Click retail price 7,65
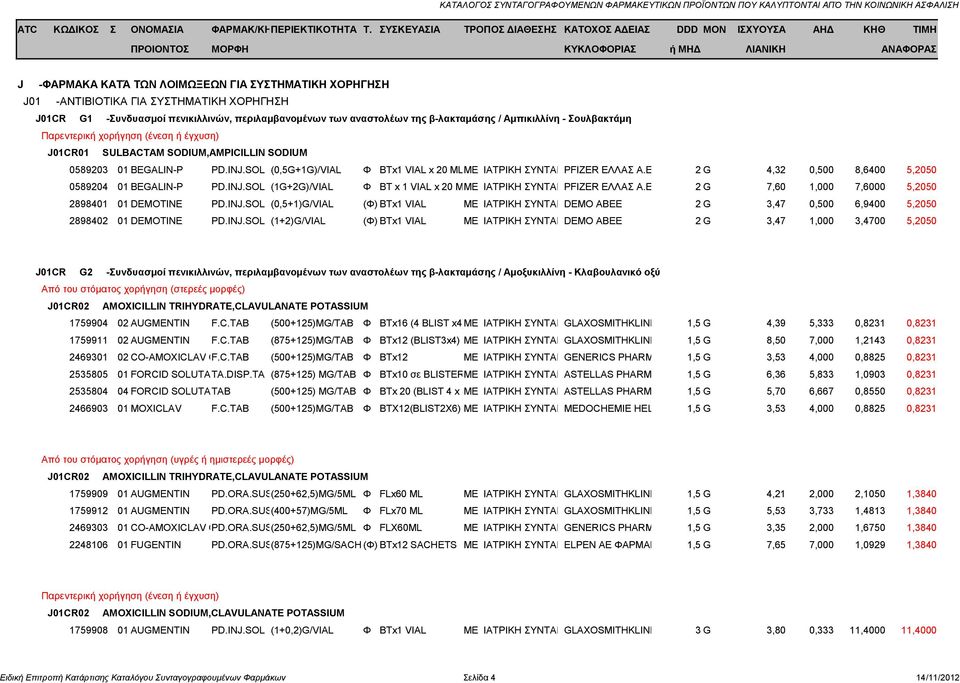 (x=776, y=545)
